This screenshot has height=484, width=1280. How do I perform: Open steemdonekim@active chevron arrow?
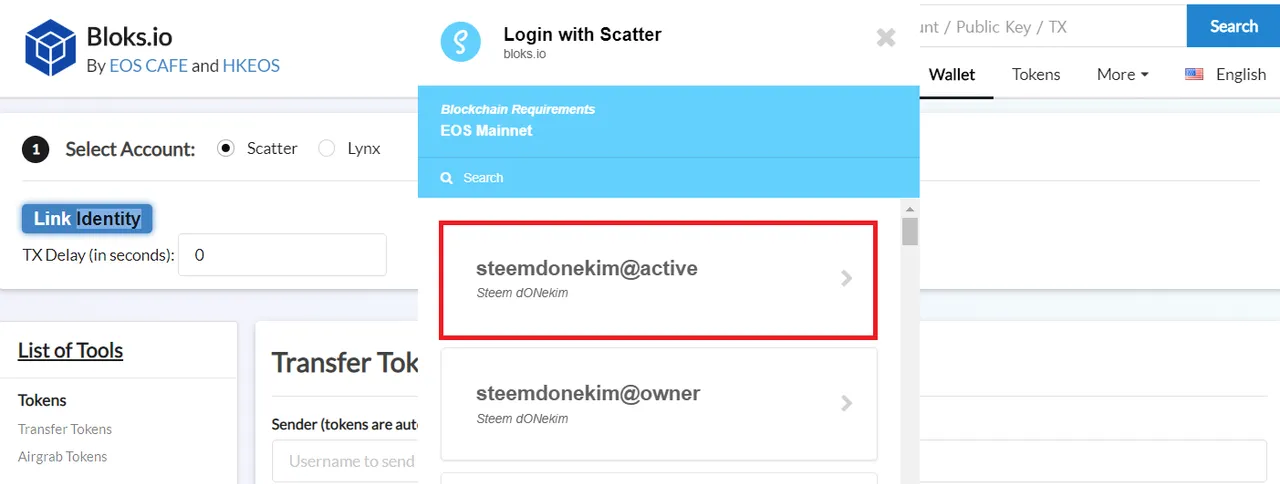pyautogui.click(x=847, y=279)
